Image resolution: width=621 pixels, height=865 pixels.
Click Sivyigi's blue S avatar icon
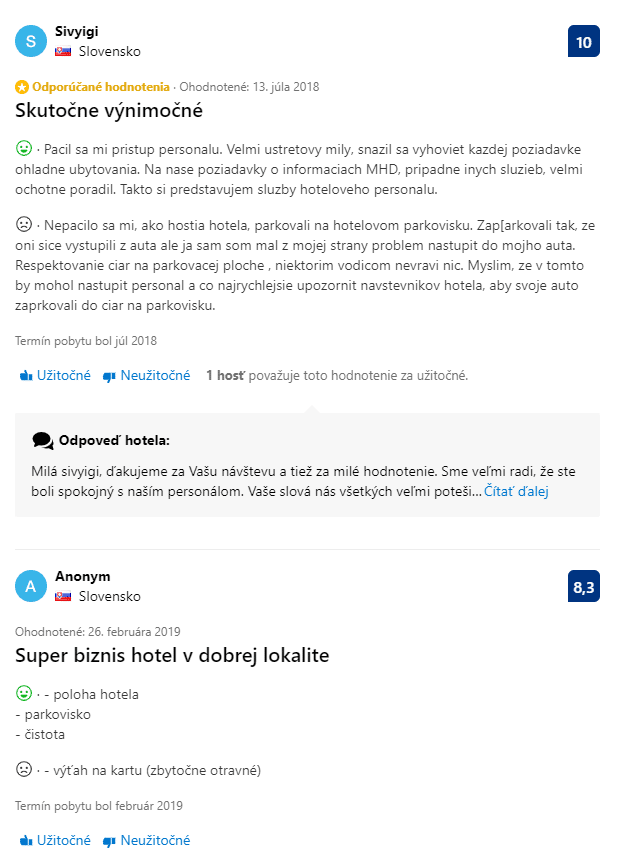click(x=31, y=41)
